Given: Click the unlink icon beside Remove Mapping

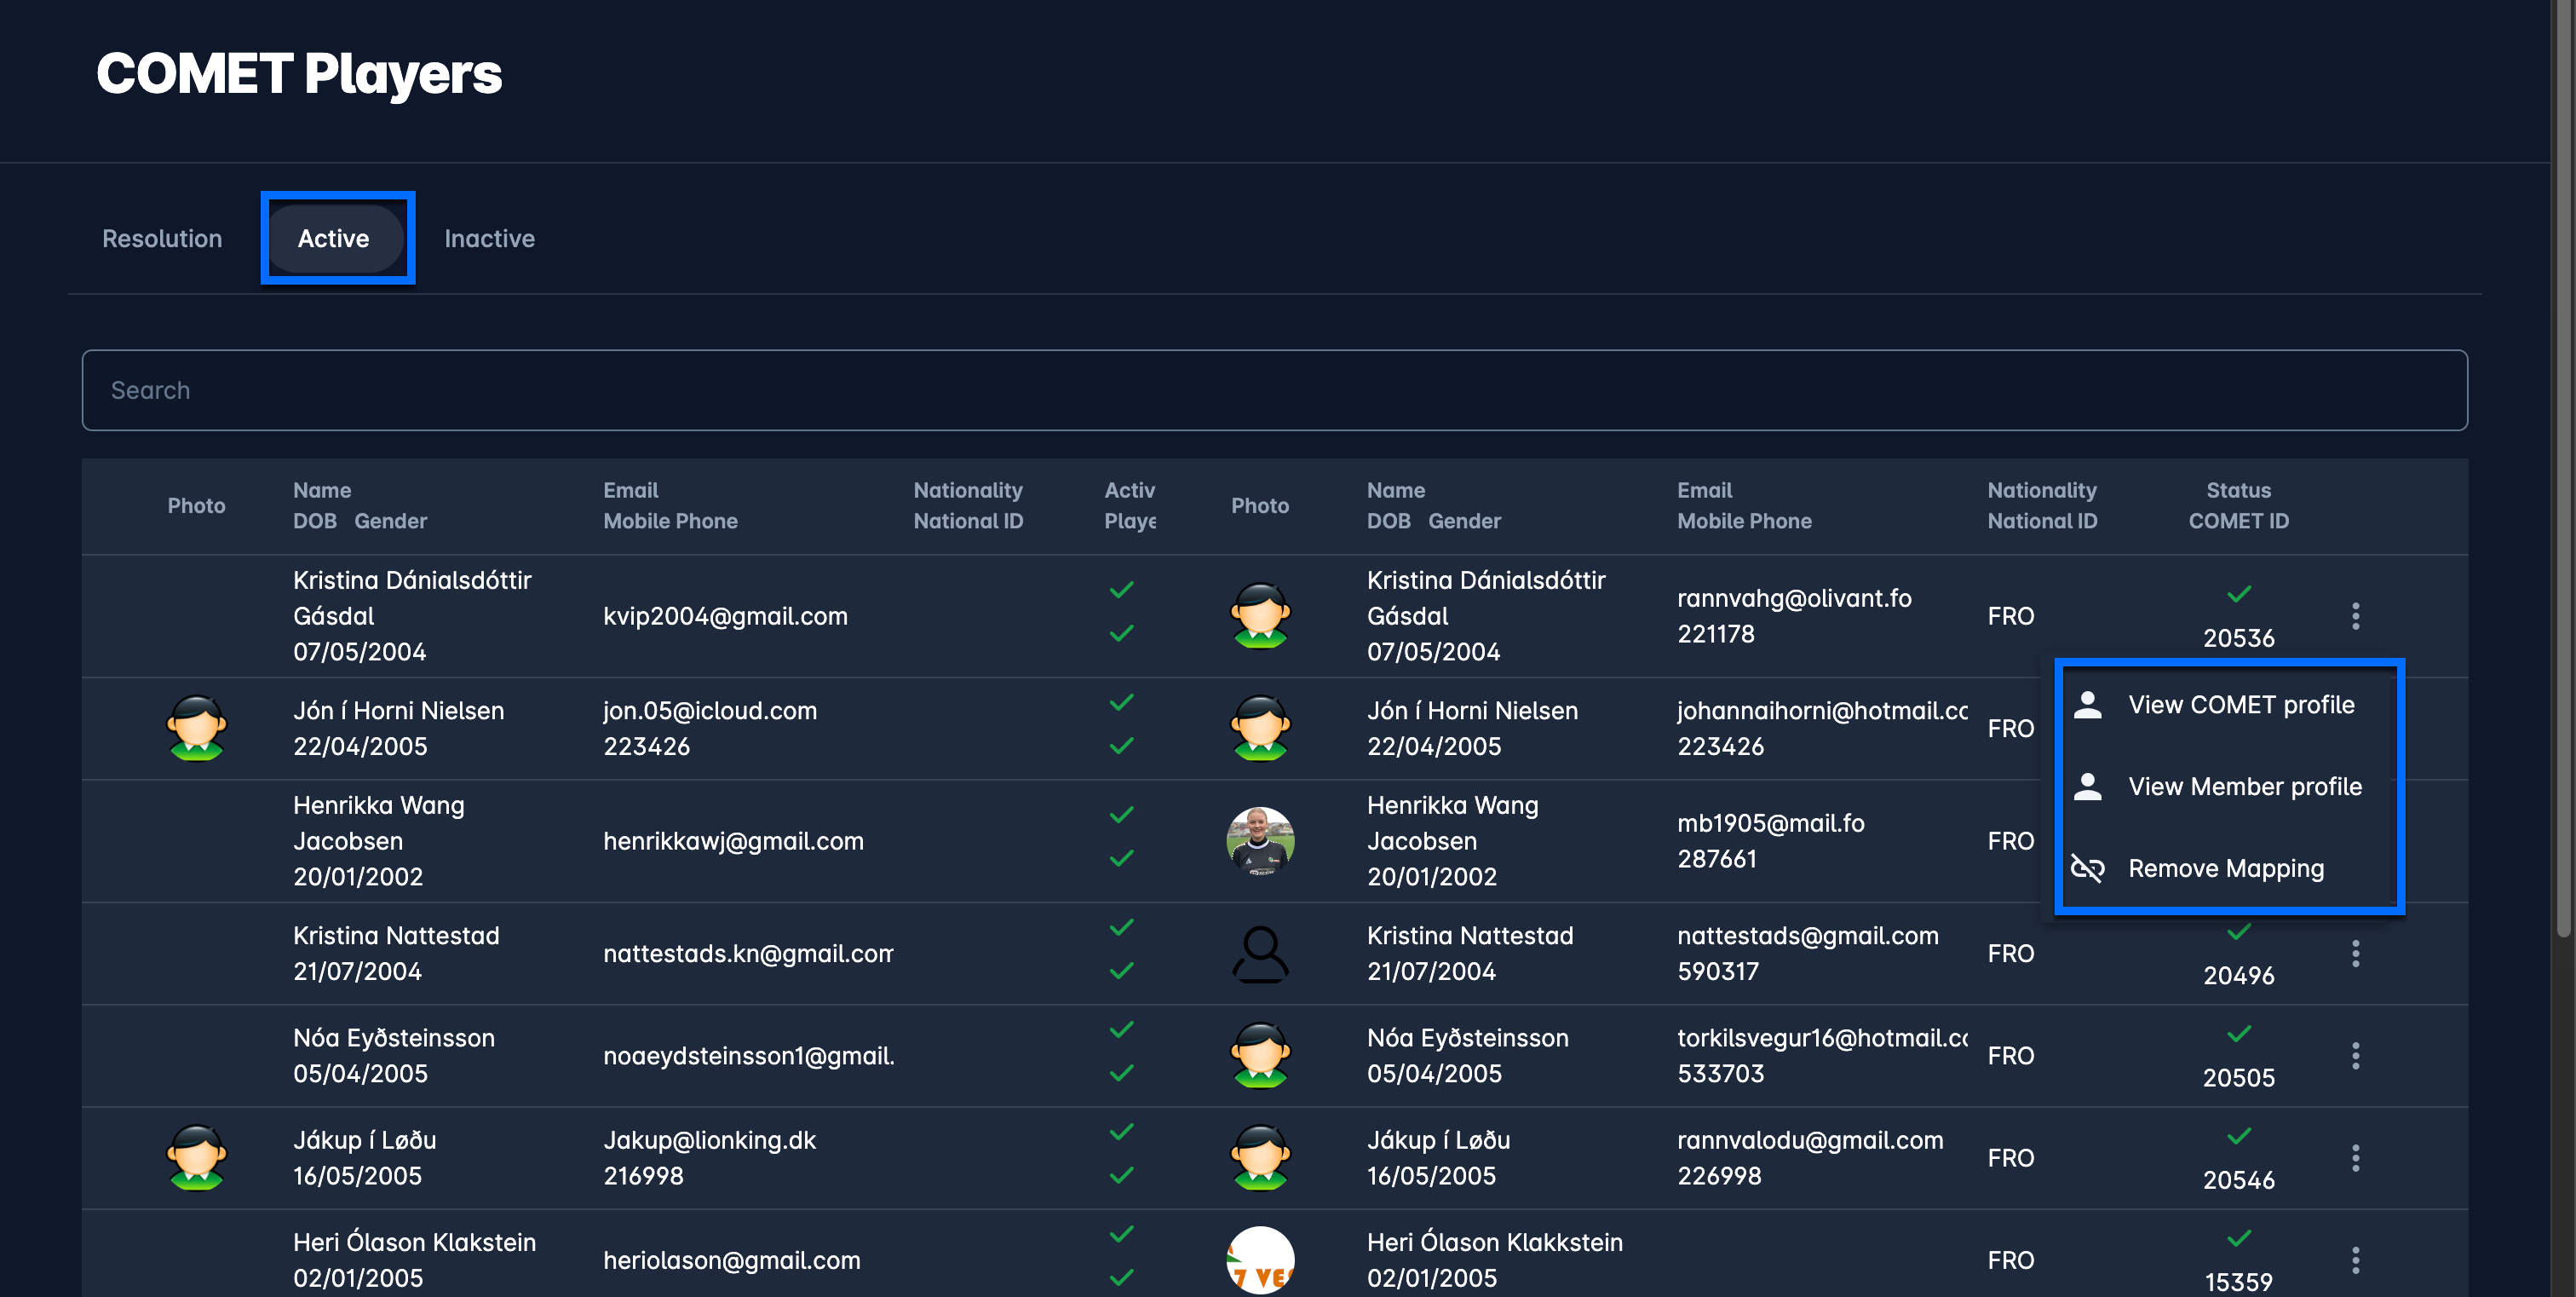Looking at the screenshot, I should pos(2087,868).
